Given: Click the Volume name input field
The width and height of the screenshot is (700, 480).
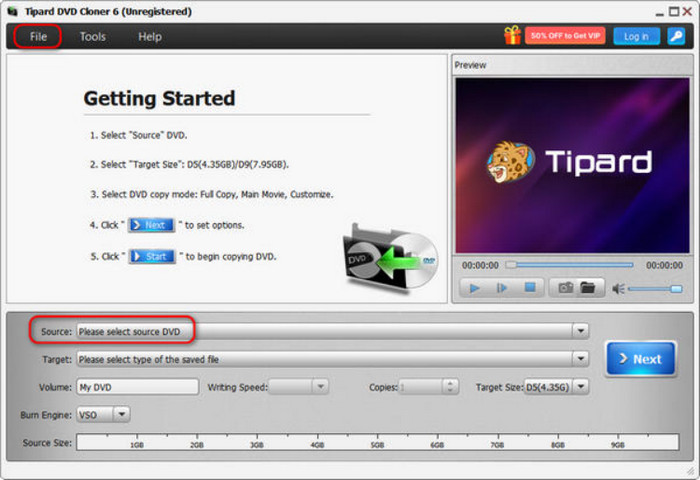Looking at the screenshot, I should click(x=137, y=386).
